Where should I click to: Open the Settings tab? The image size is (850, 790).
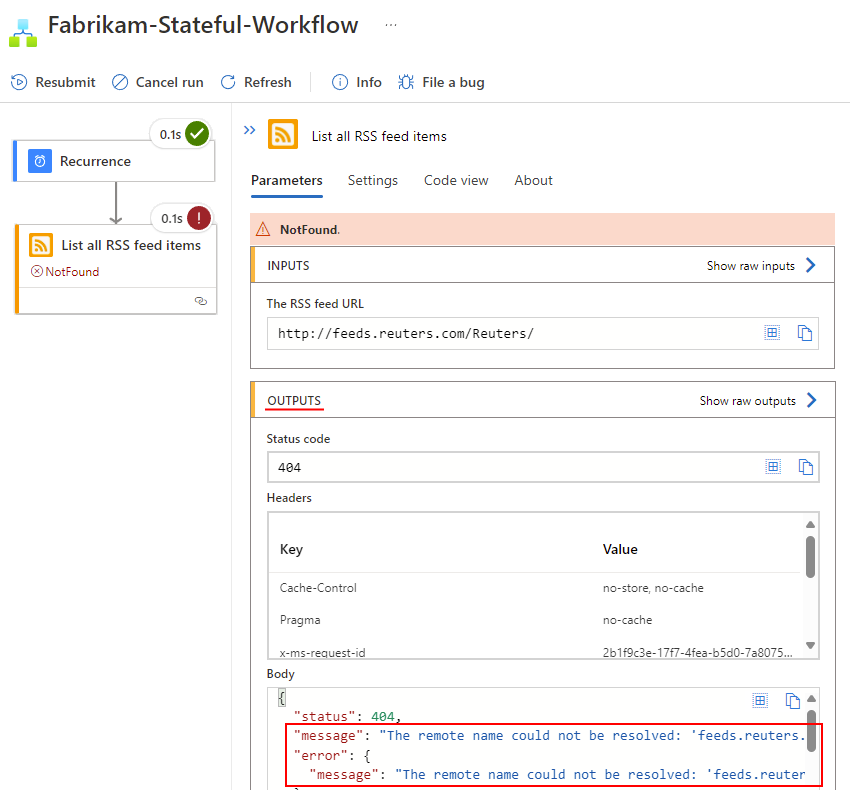coord(373,181)
